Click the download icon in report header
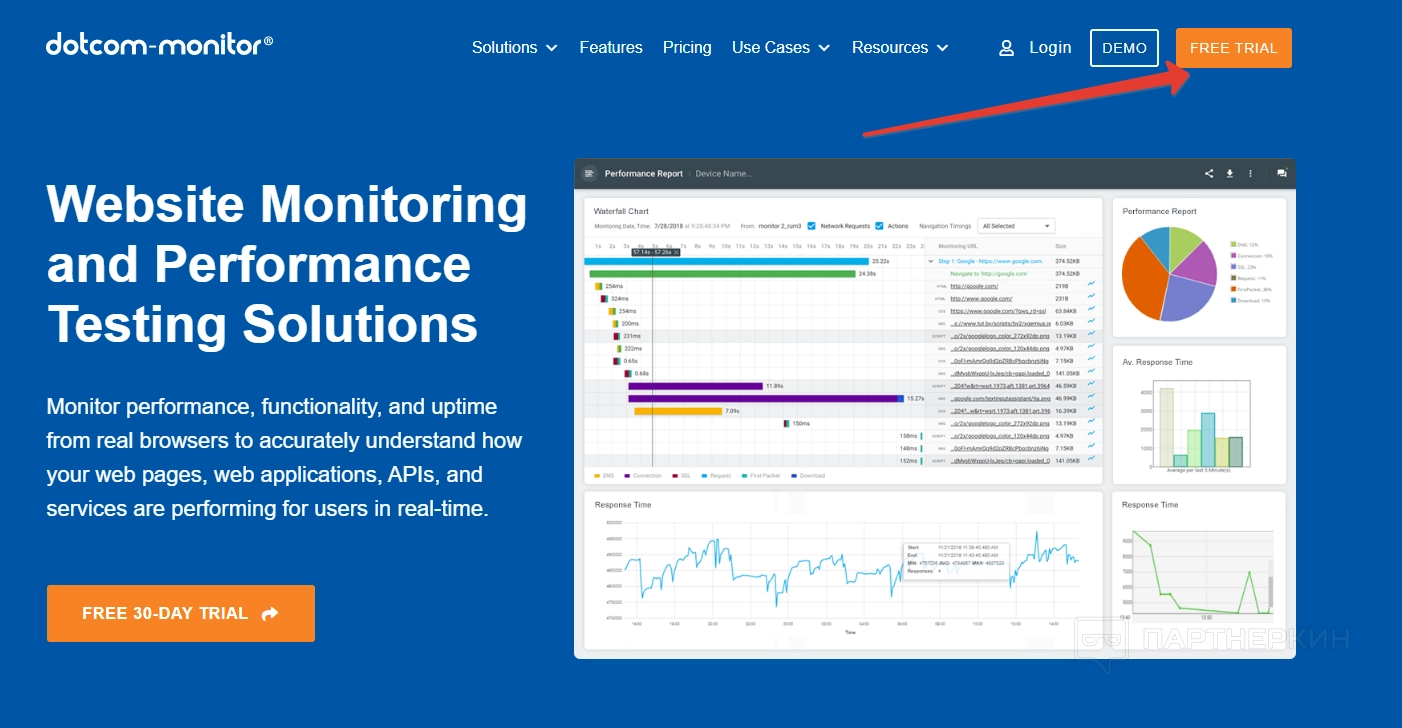 [x=1229, y=173]
